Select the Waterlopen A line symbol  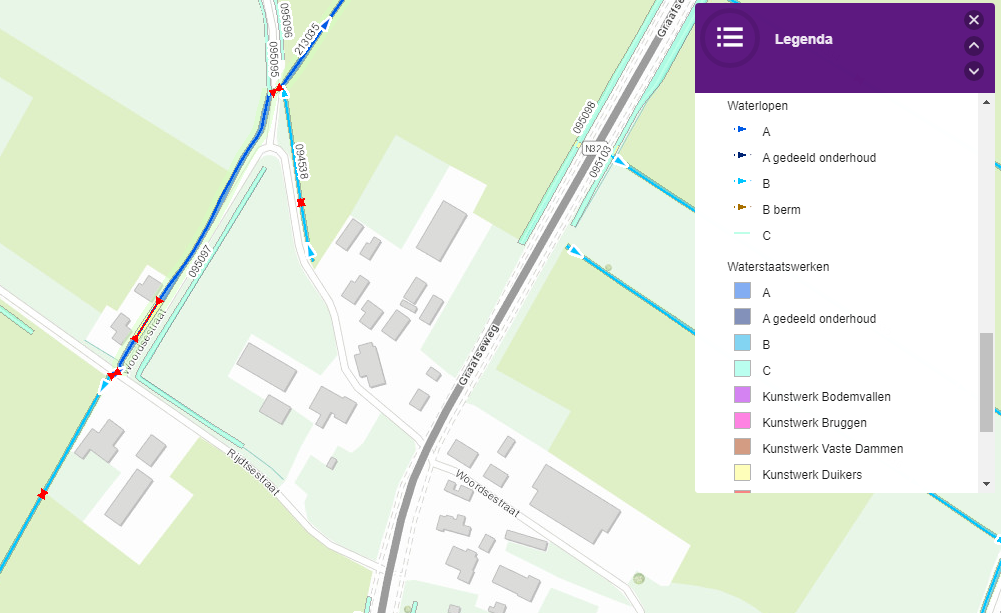click(x=739, y=131)
